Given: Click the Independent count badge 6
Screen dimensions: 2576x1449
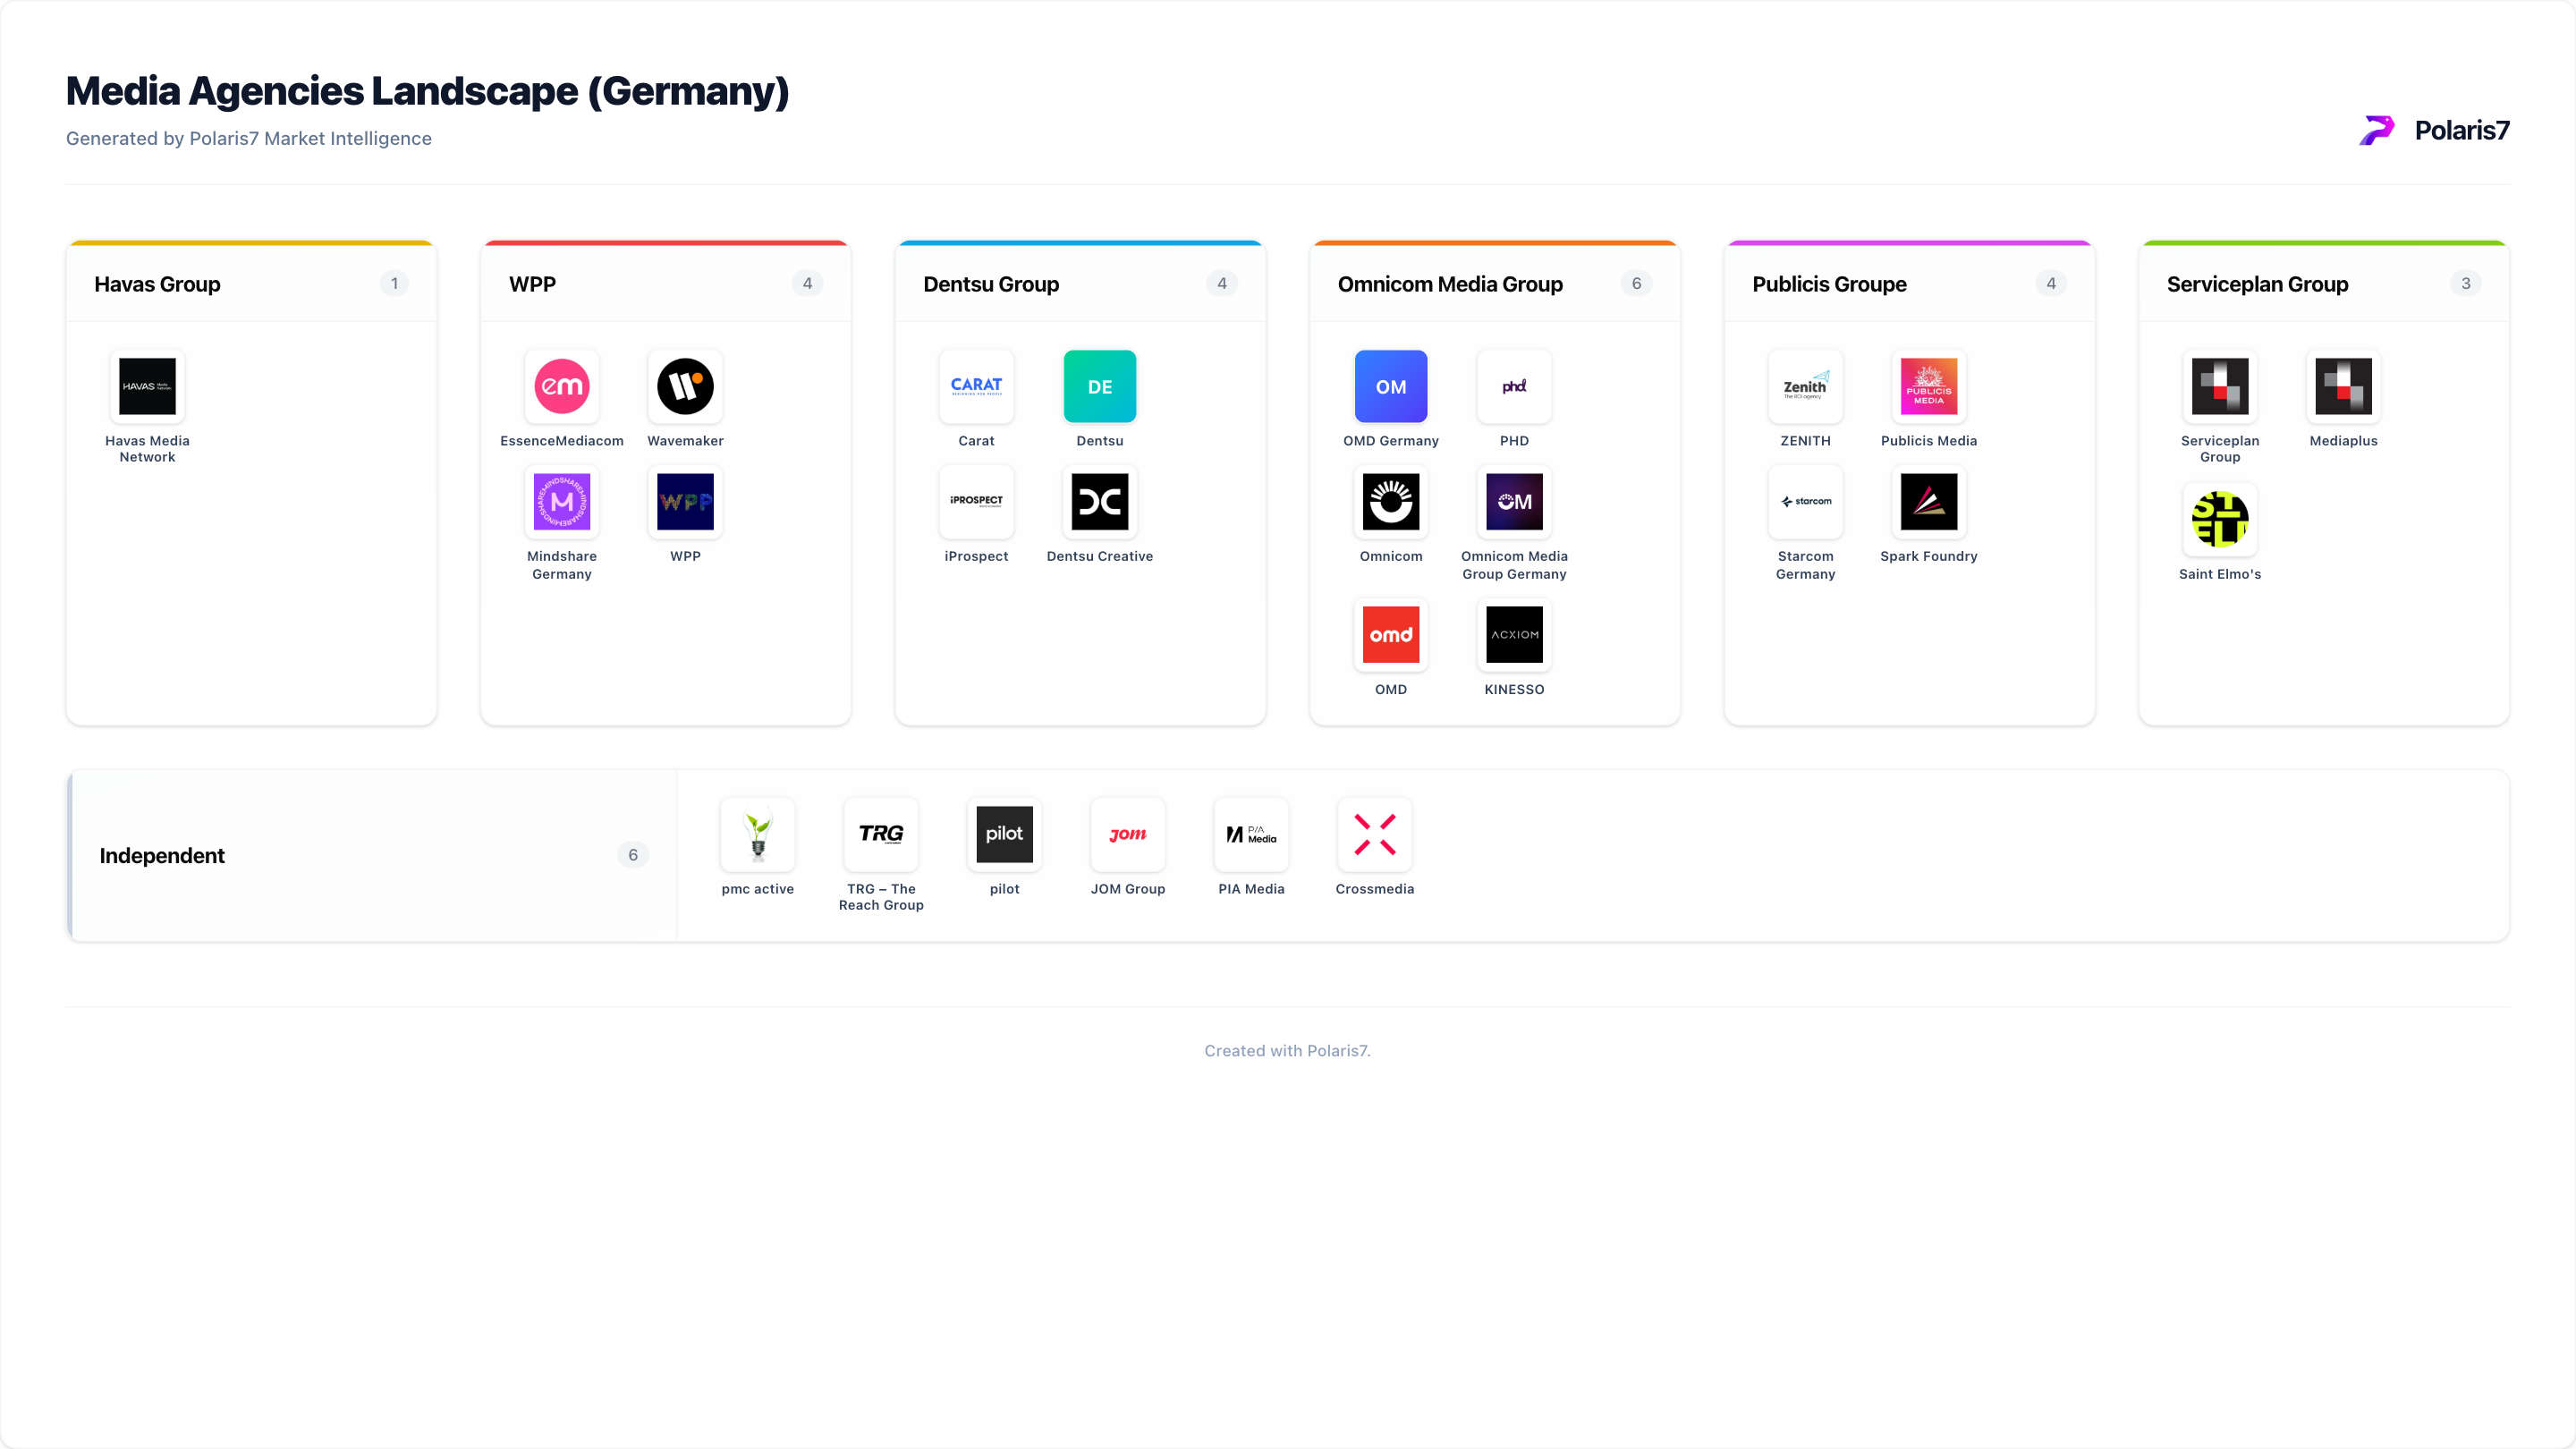Looking at the screenshot, I should 633,855.
